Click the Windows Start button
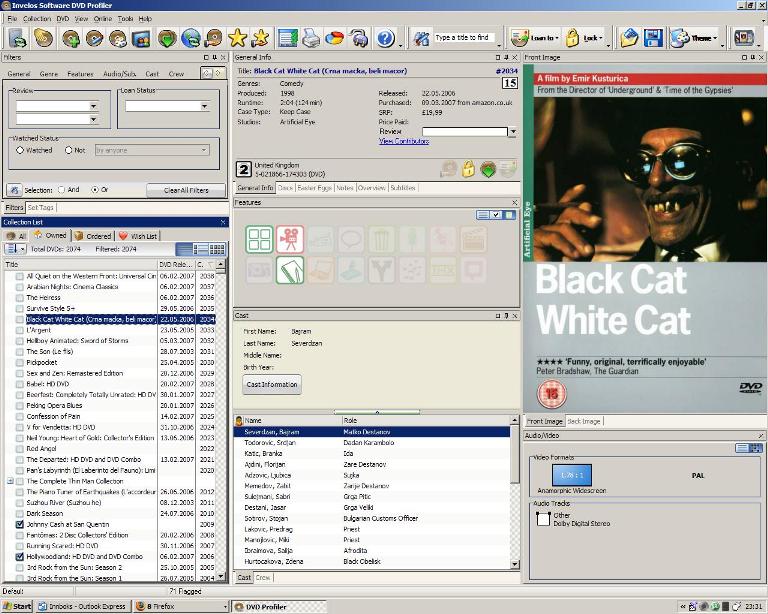The height and width of the screenshot is (614, 768). point(17,606)
